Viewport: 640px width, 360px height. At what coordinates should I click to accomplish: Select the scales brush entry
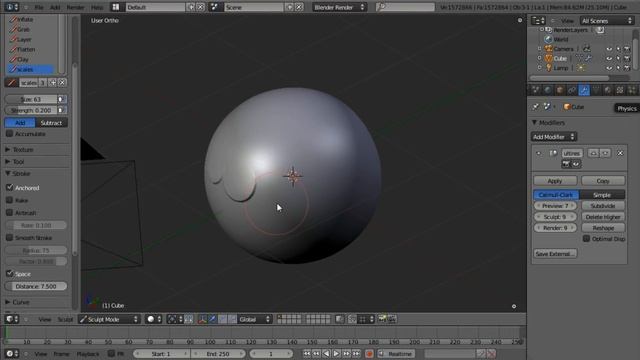pyautogui.click(x=31, y=69)
